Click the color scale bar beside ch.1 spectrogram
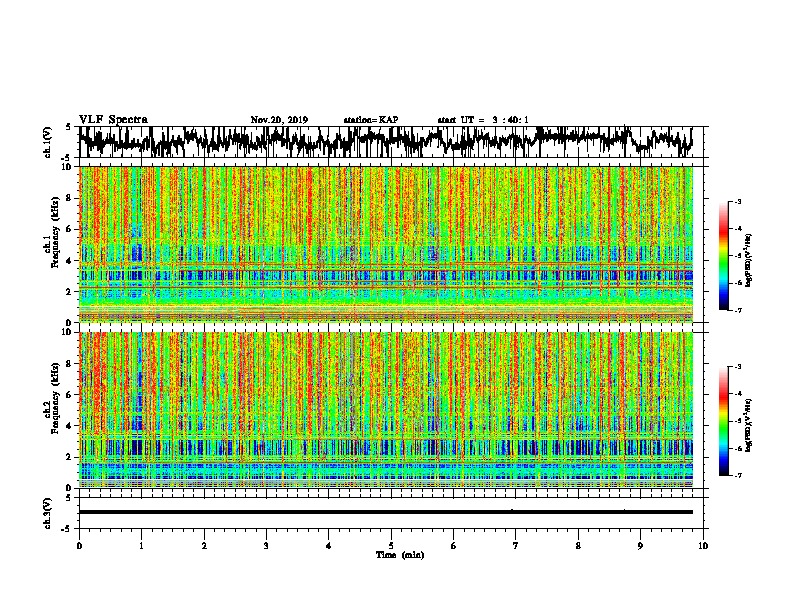This screenshot has width=792, height=612. click(x=723, y=256)
